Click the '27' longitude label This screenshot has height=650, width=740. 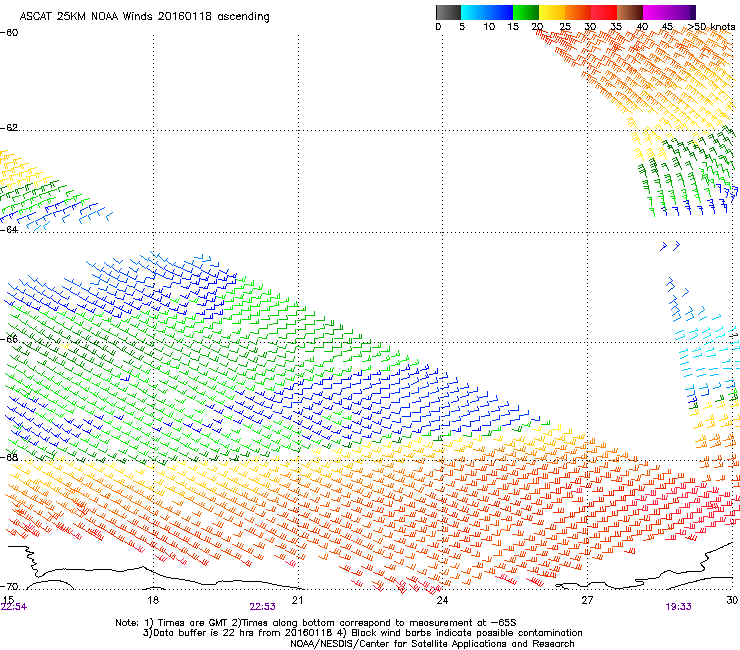point(587,600)
